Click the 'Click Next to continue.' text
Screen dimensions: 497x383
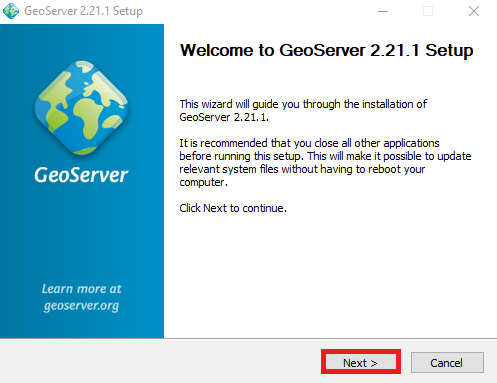(233, 208)
